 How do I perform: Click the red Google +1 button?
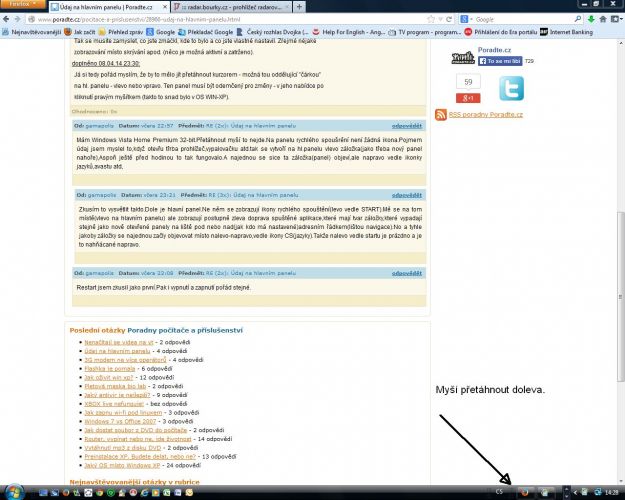(x=468, y=98)
